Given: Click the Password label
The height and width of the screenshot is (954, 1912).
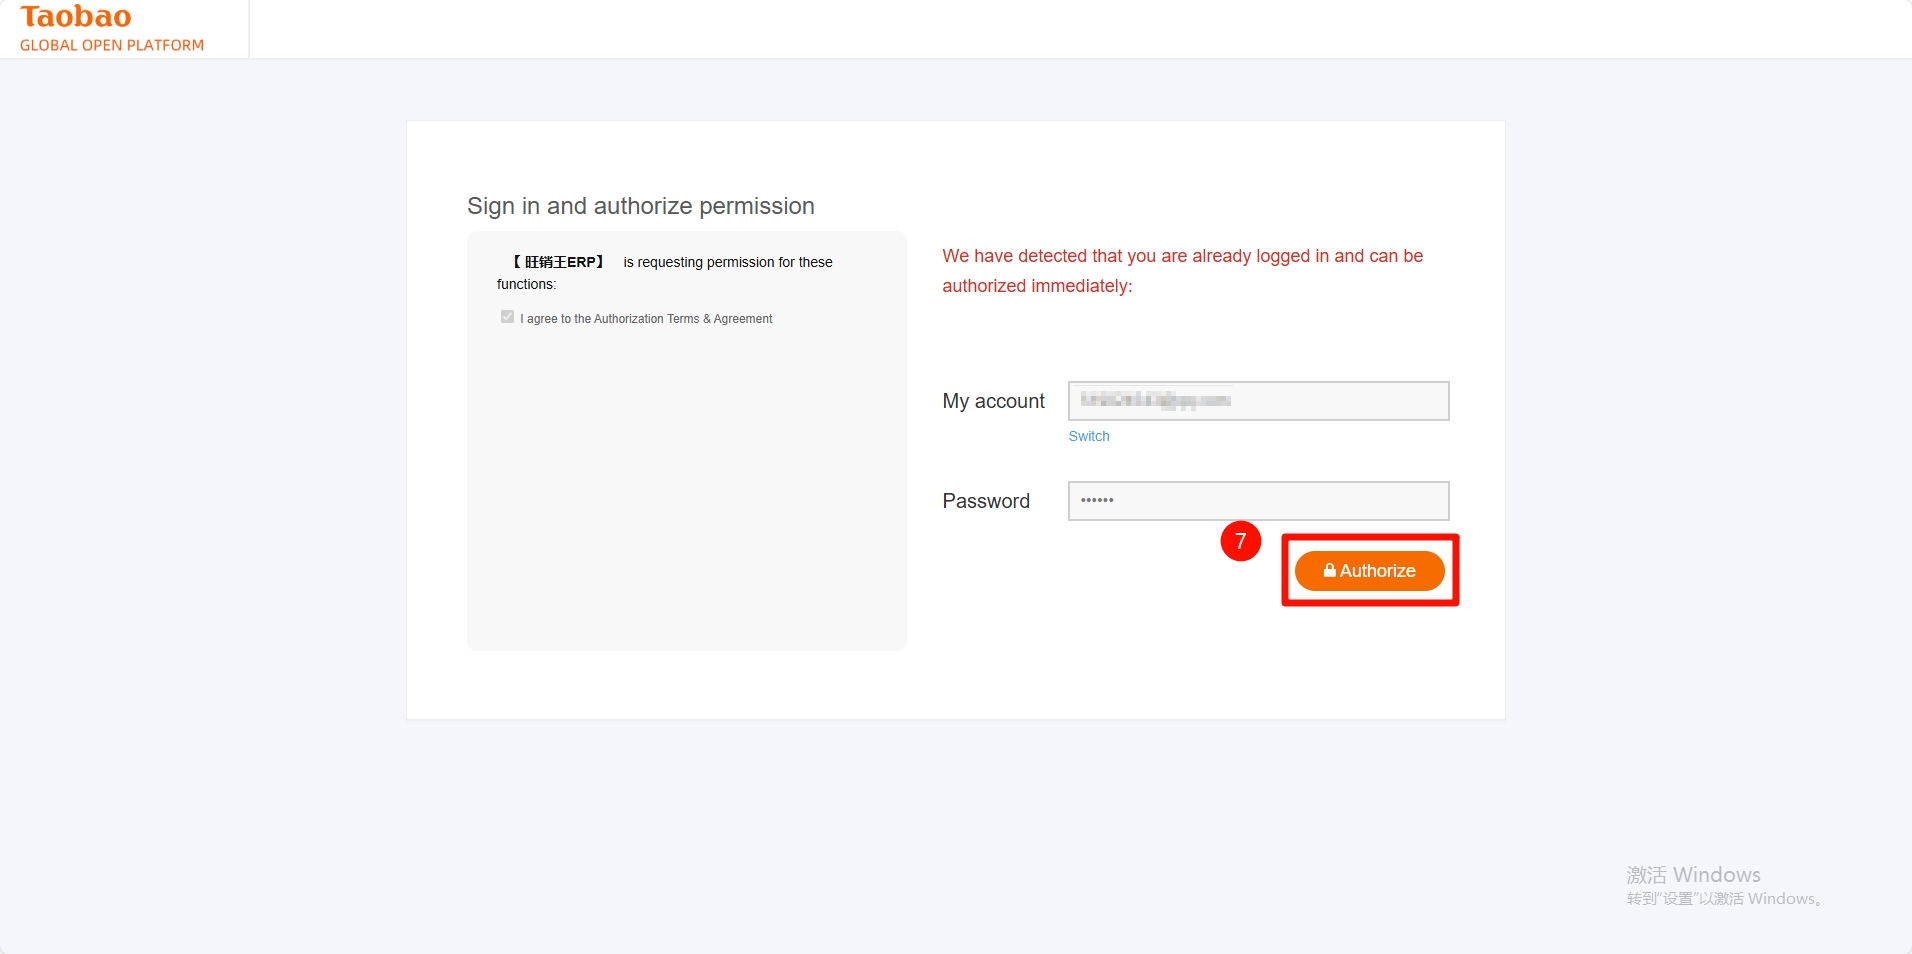Looking at the screenshot, I should (985, 501).
